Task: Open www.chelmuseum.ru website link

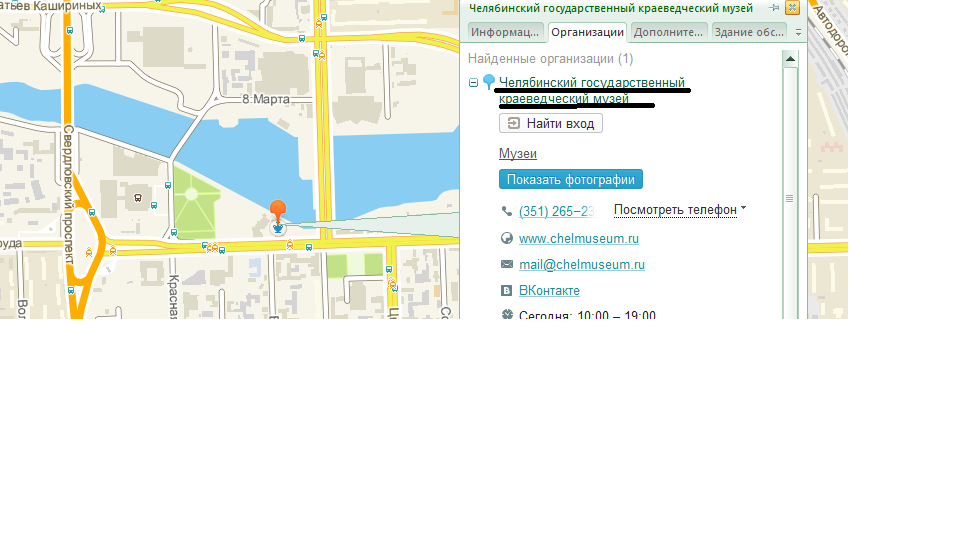Action: coord(579,238)
